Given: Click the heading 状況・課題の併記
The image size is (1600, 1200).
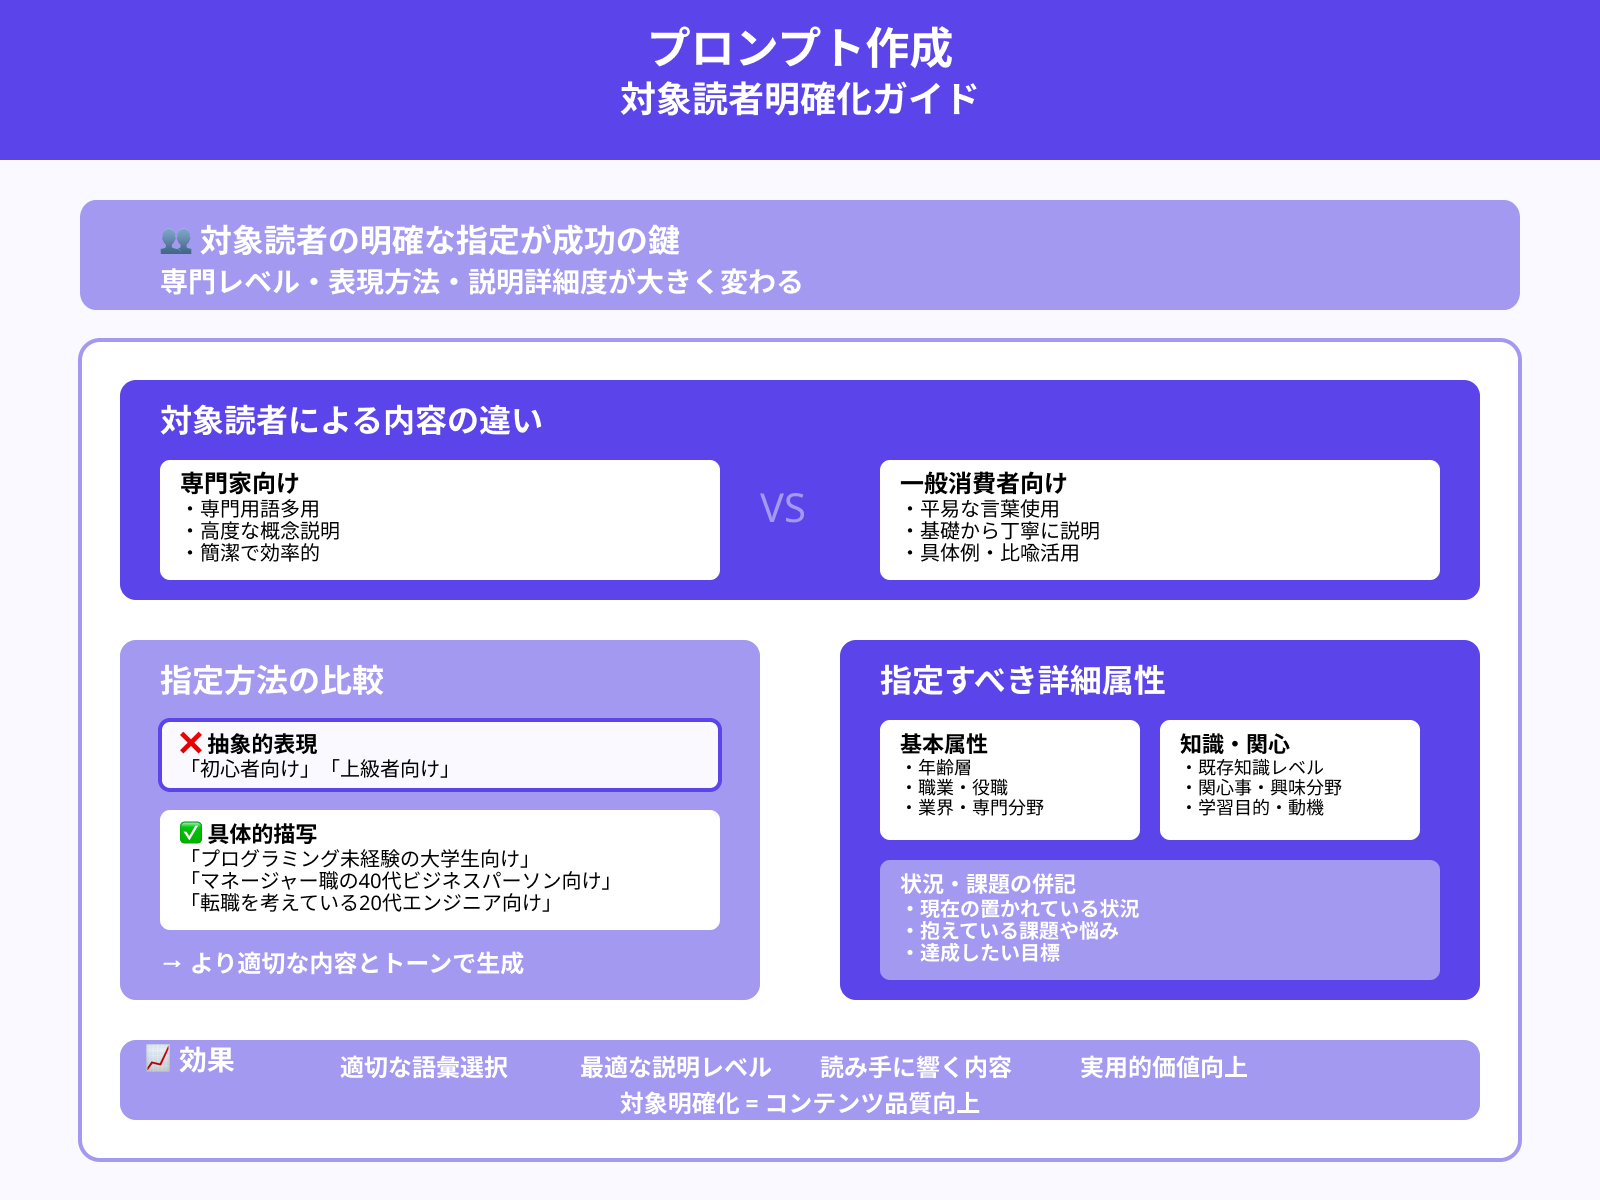Looking at the screenshot, I should pyautogui.click(x=988, y=884).
